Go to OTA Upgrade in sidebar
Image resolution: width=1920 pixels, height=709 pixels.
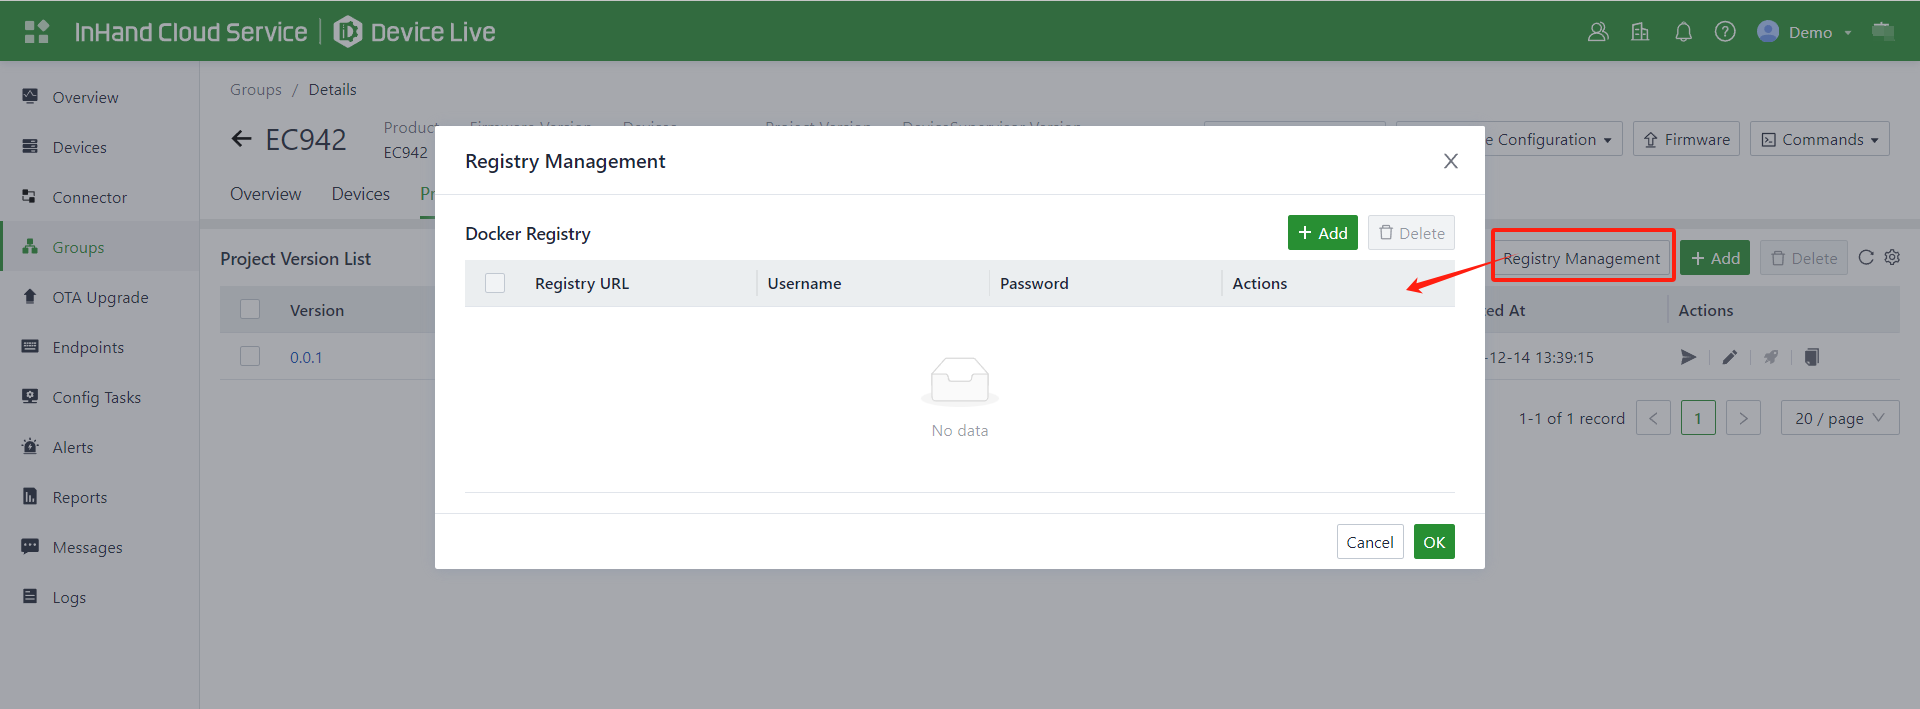coord(100,297)
